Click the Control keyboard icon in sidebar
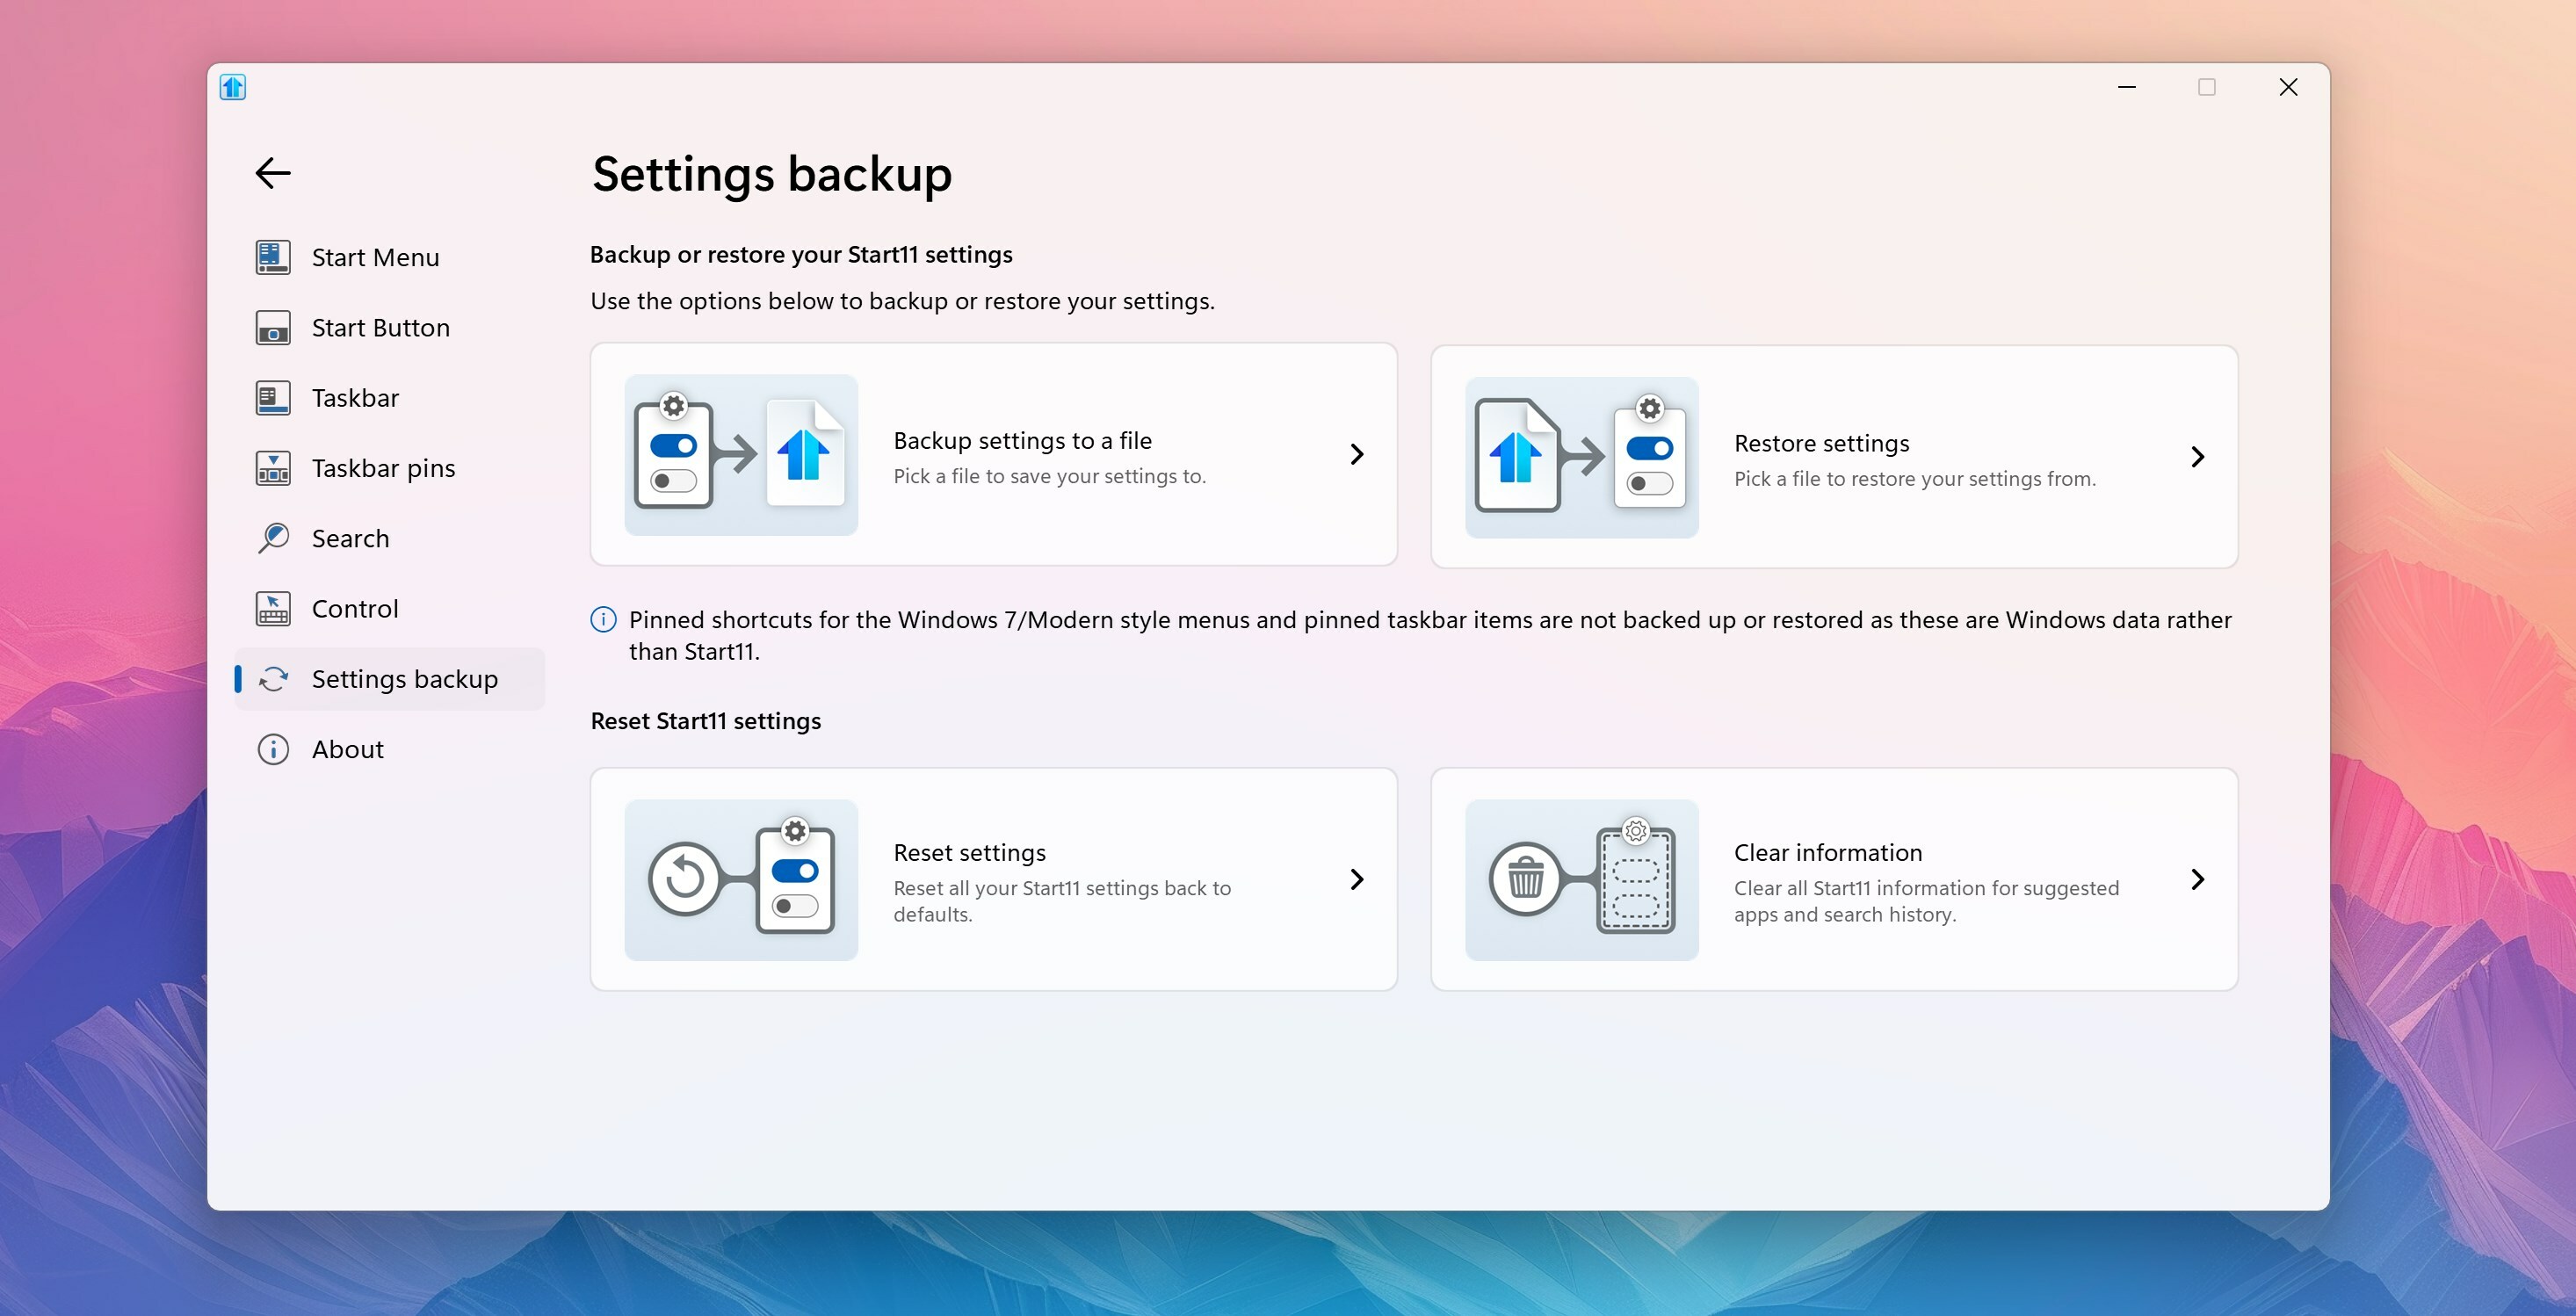The width and height of the screenshot is (2576, 1316). pyautogui.click(x=273, y=608)
